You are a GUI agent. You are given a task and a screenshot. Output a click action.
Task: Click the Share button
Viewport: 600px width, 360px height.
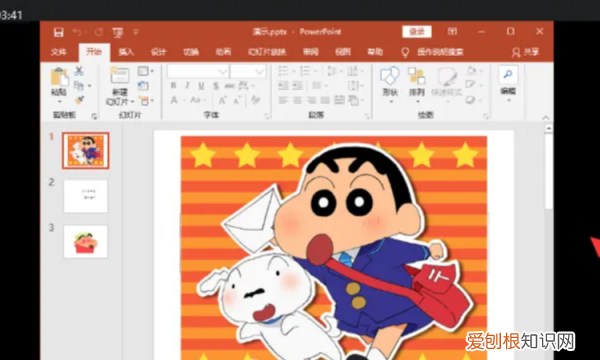click(x=526, y=52)
